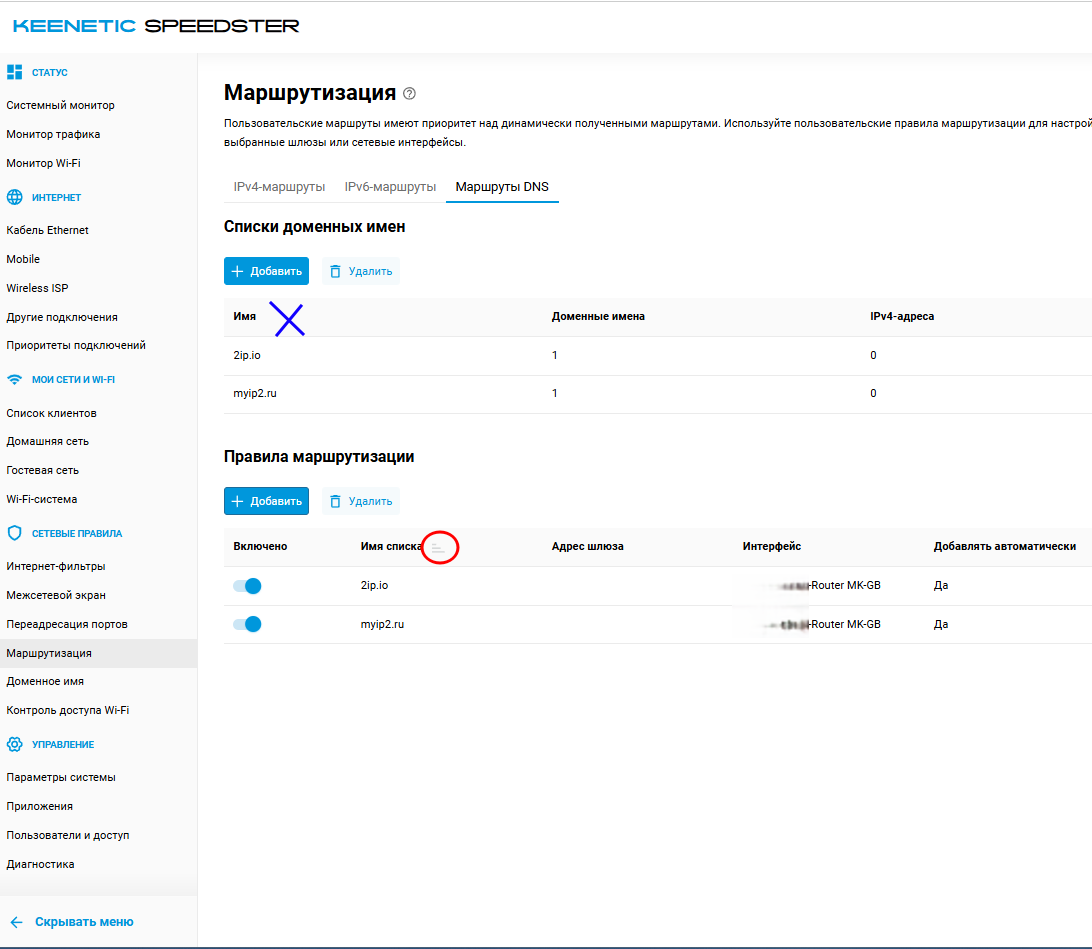The image size is (1092, 949).
Task: Select the Маршруты DNS tab
Action: (x=502, y=187)
